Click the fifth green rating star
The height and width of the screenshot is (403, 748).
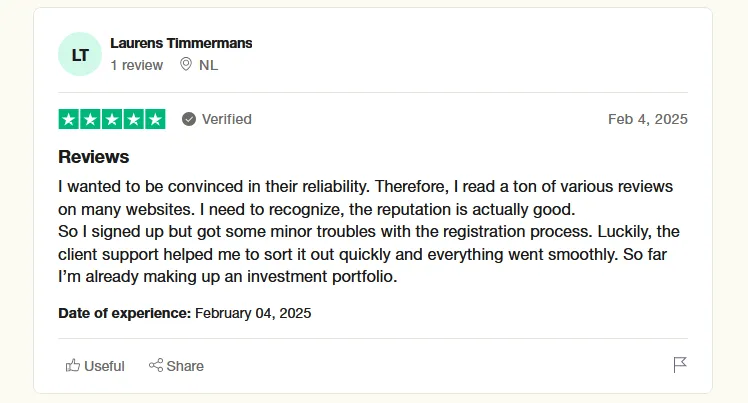(155, 119)
